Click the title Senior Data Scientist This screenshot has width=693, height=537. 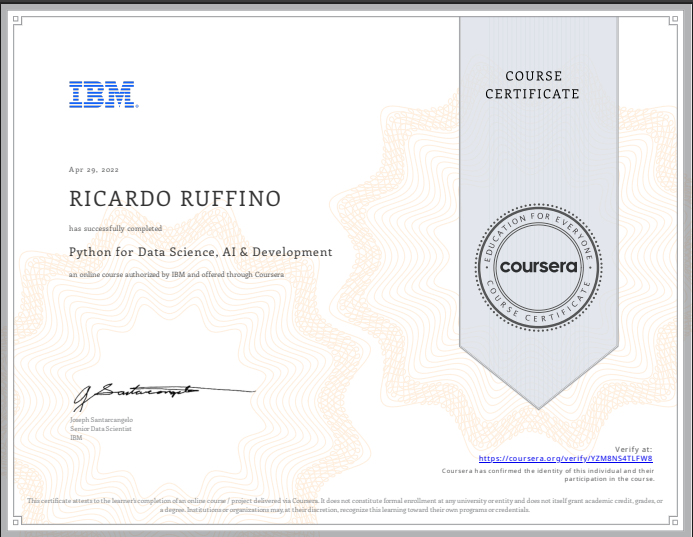point(101,429)
